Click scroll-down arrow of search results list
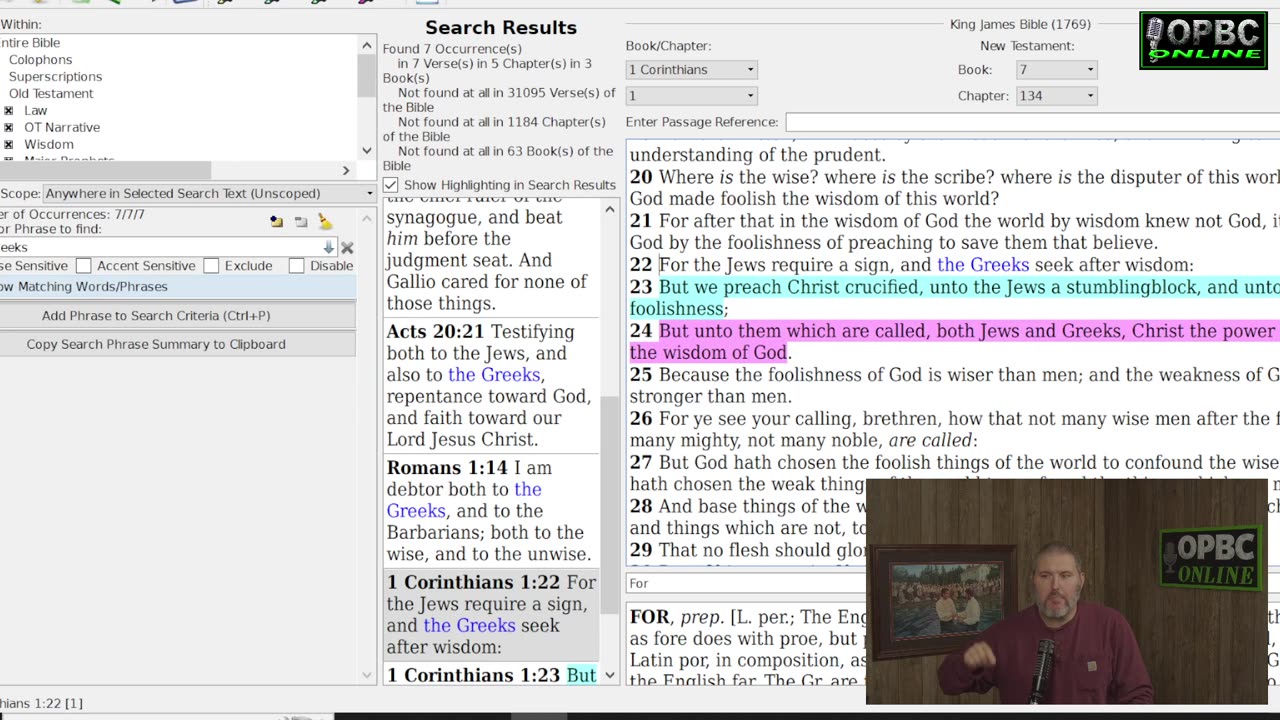 pyautogui.click(x=609, y=676)
